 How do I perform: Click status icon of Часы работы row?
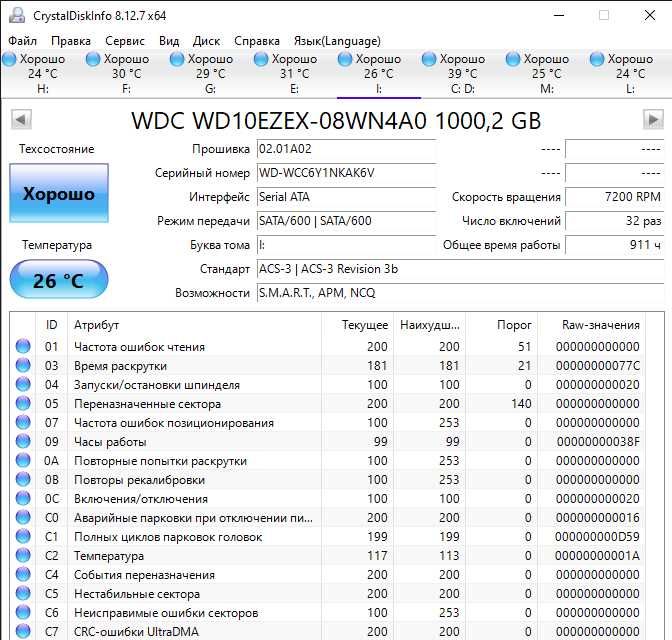point(23,441)
